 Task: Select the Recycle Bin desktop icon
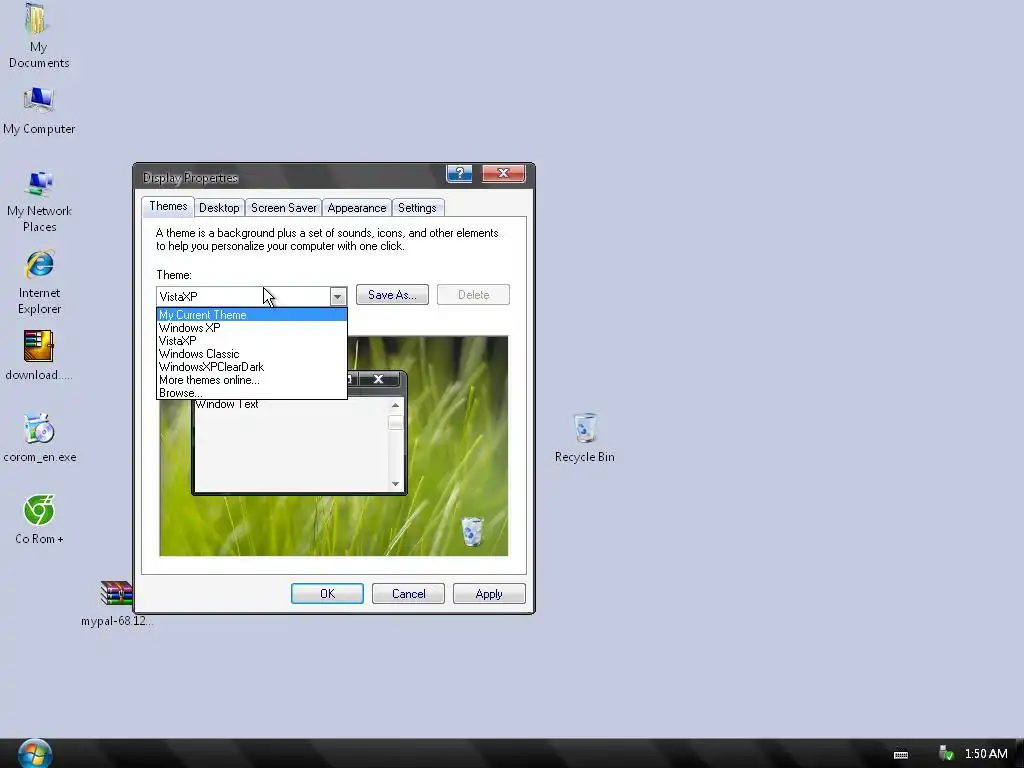[584, 438]
